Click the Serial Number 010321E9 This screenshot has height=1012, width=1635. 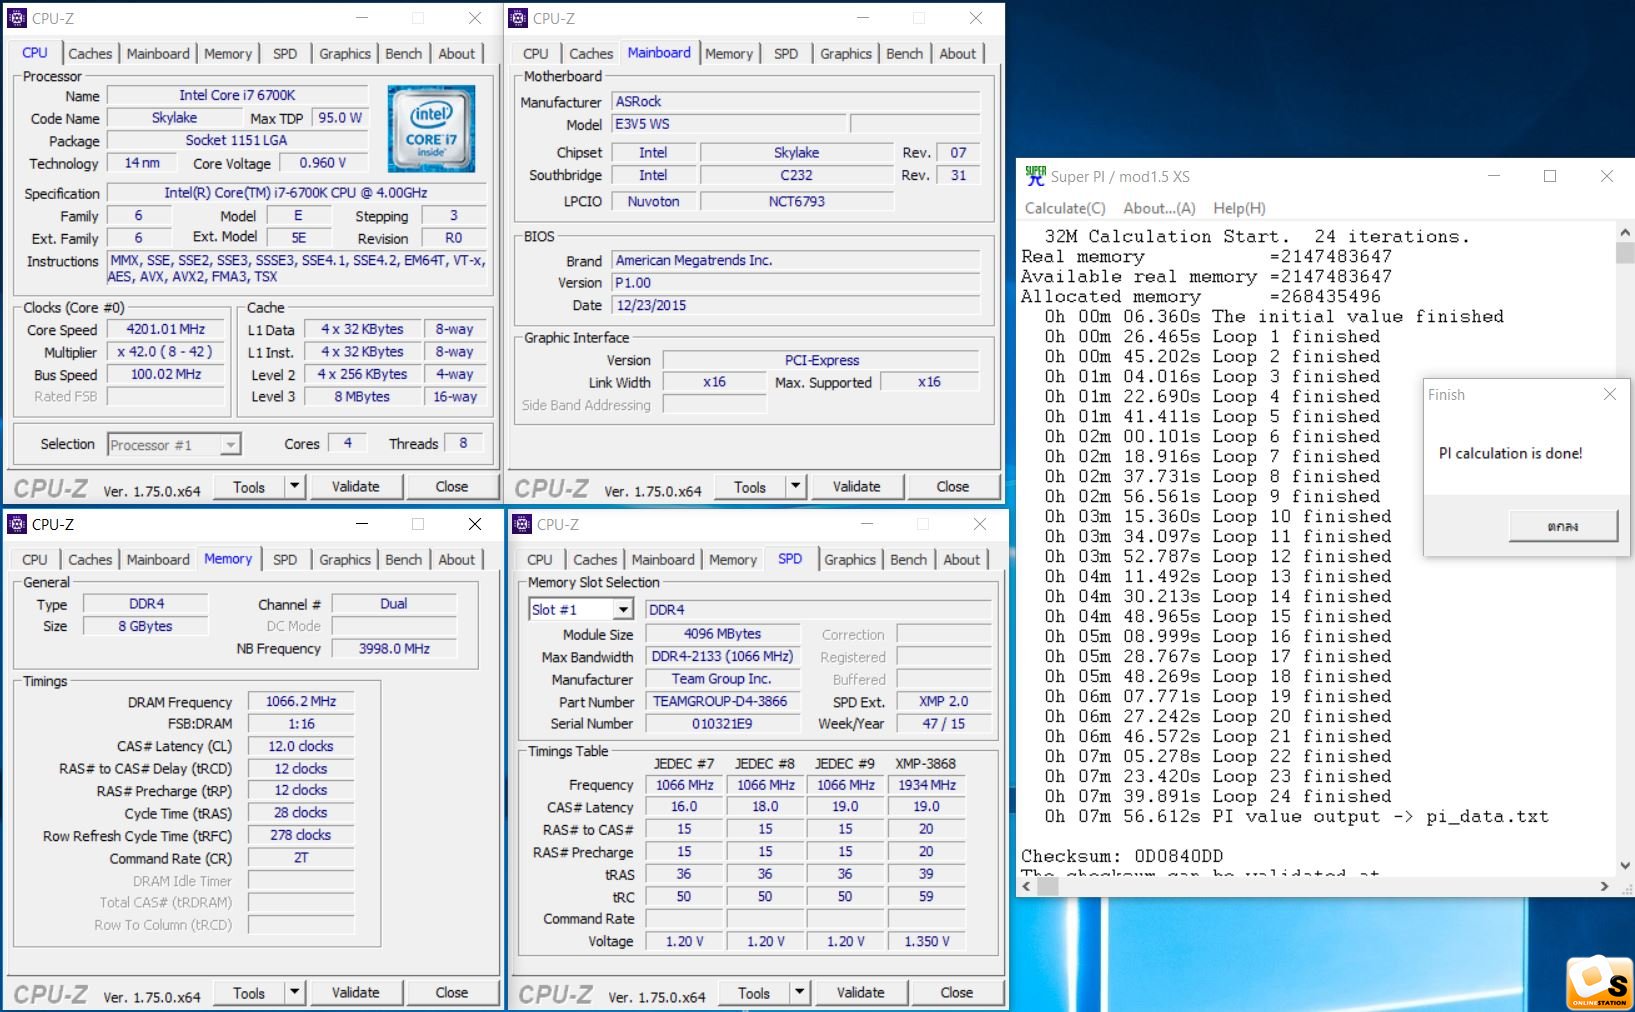[722, 723]
